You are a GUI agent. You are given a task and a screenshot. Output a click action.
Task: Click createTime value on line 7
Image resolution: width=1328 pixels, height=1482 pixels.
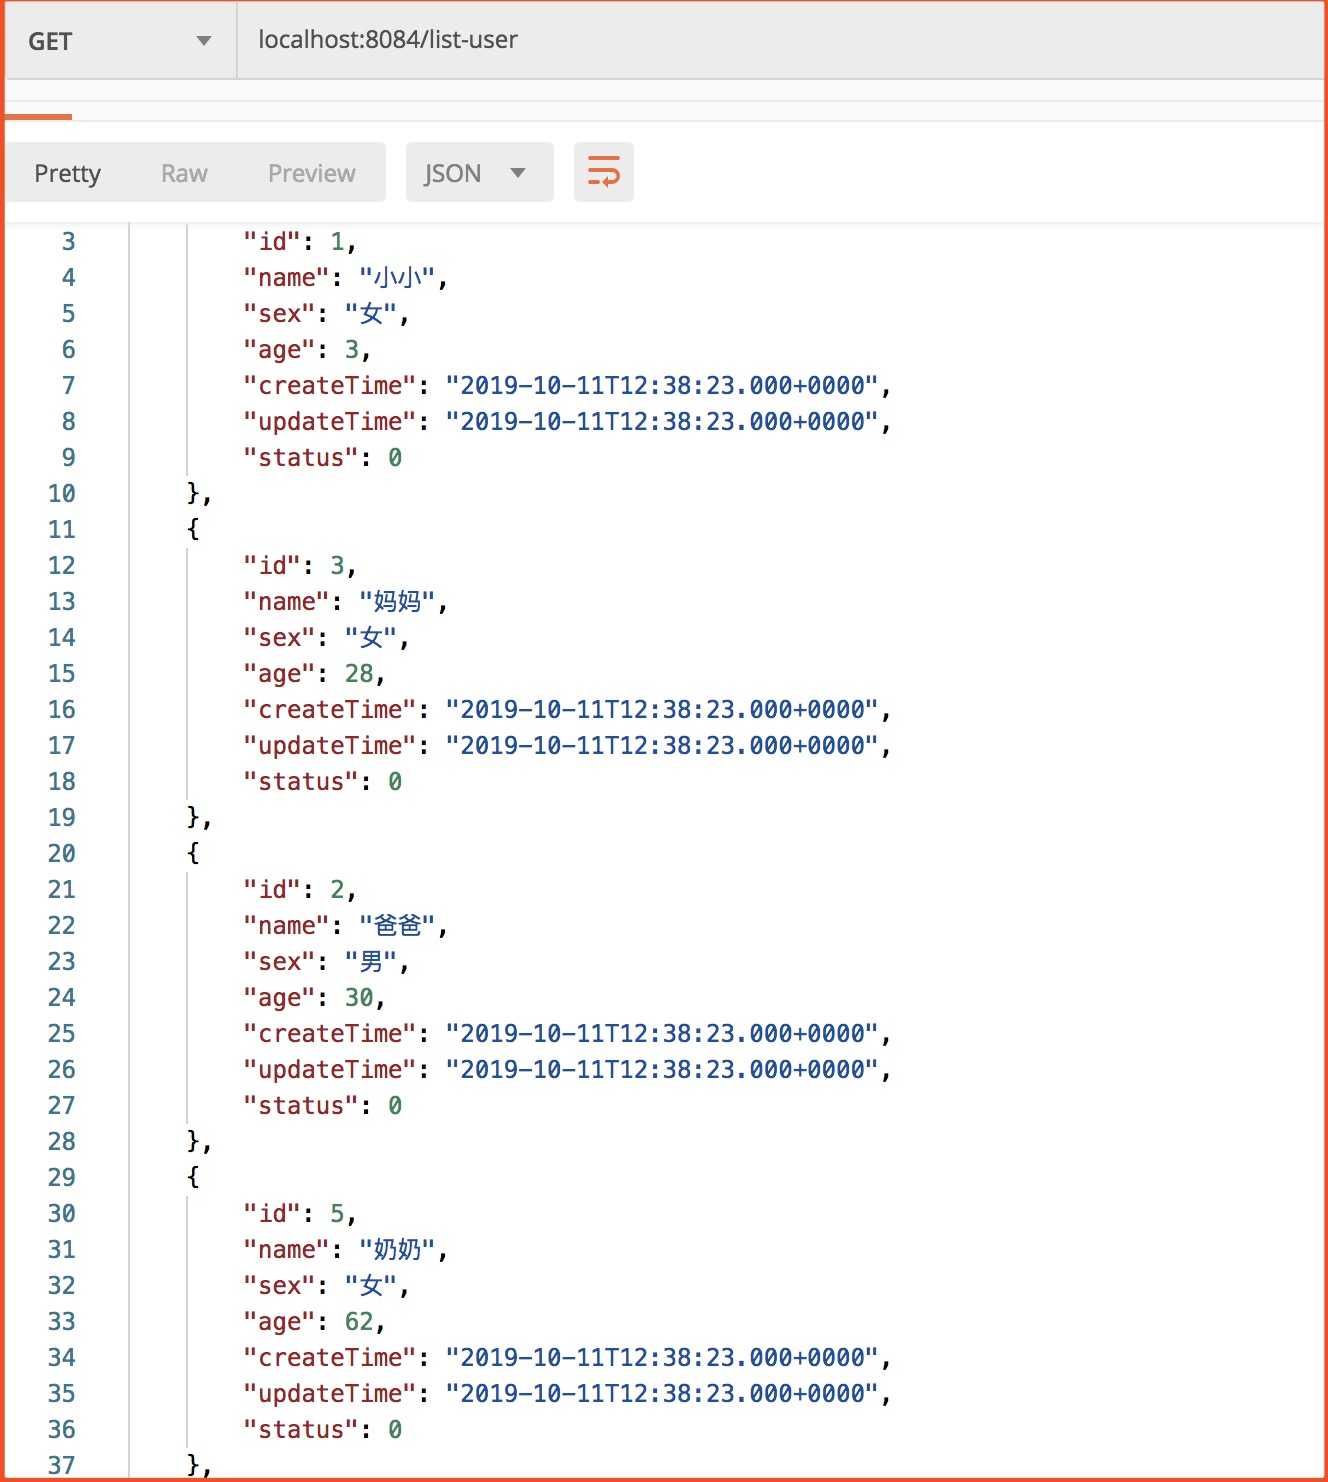[661, 385]
